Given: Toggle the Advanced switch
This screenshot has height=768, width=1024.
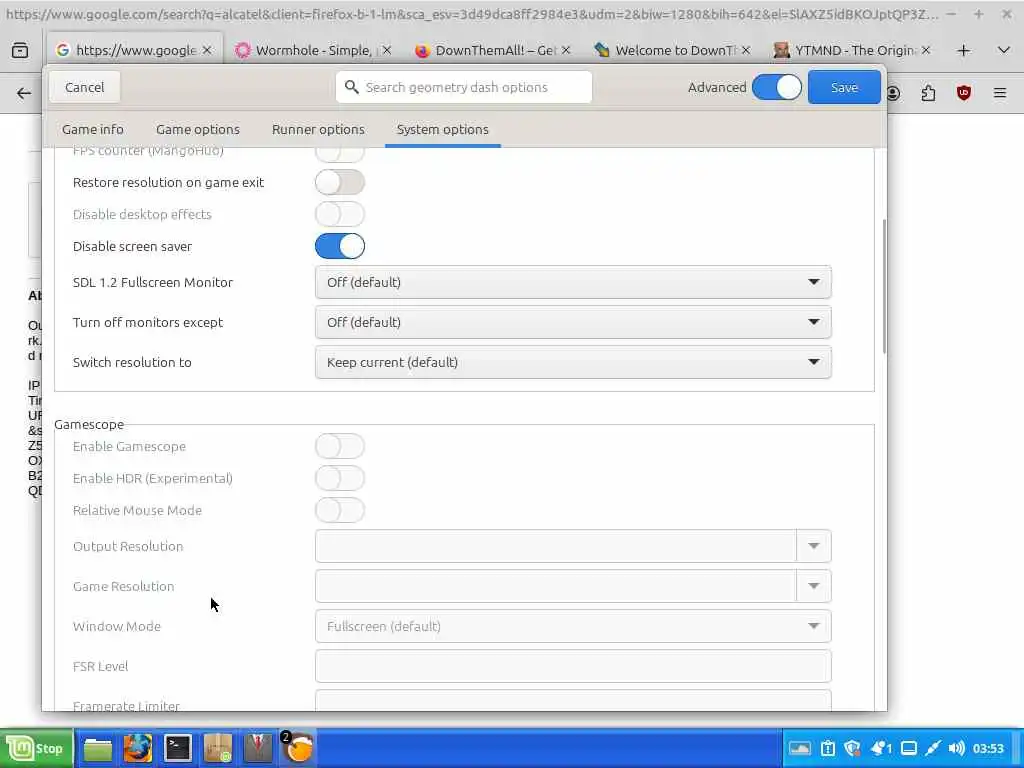Looking at the screenshot, I should point(776,88).
